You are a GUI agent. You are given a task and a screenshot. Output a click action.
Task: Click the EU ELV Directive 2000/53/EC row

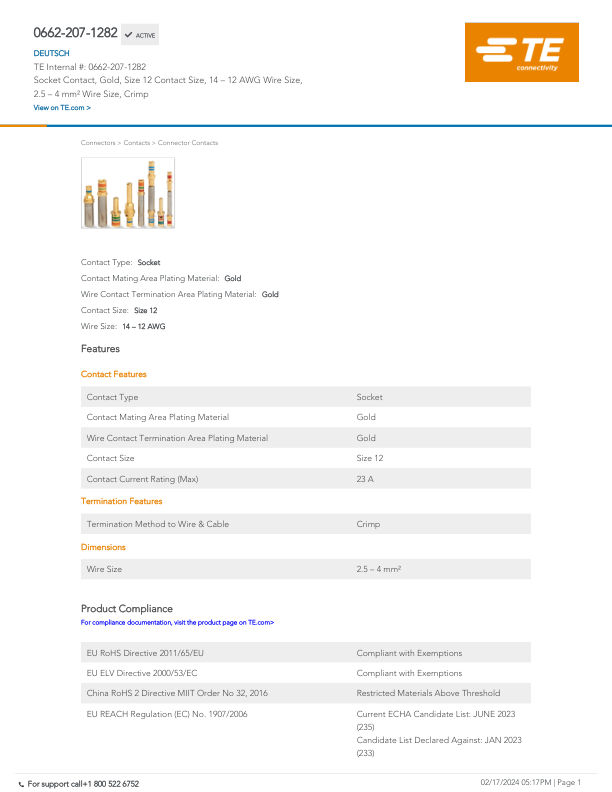[x=305, y=673]
